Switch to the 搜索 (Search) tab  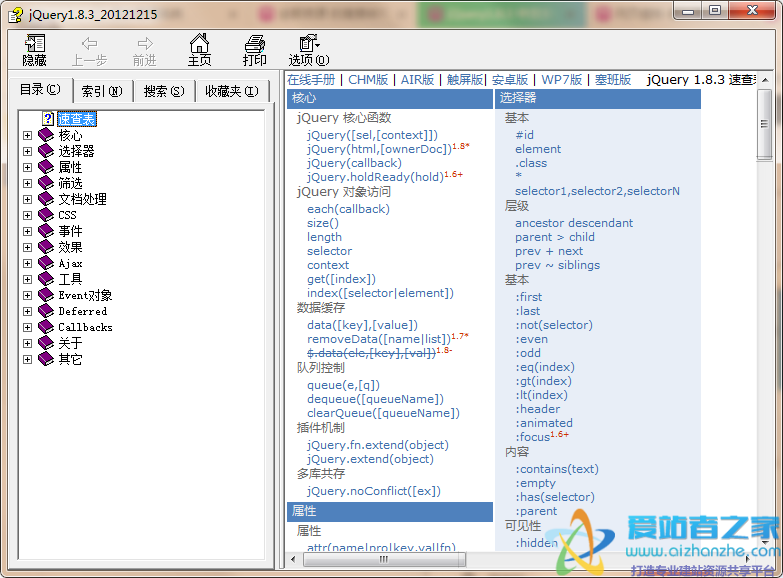point(164,91)
